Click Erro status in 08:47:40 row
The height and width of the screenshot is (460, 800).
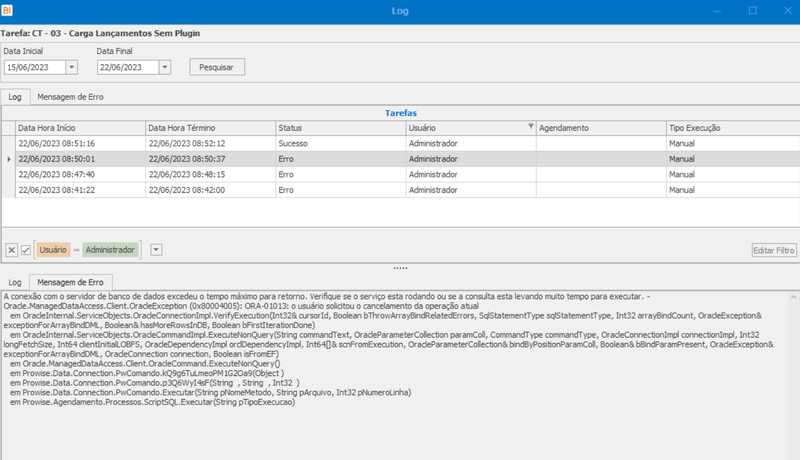341,174
